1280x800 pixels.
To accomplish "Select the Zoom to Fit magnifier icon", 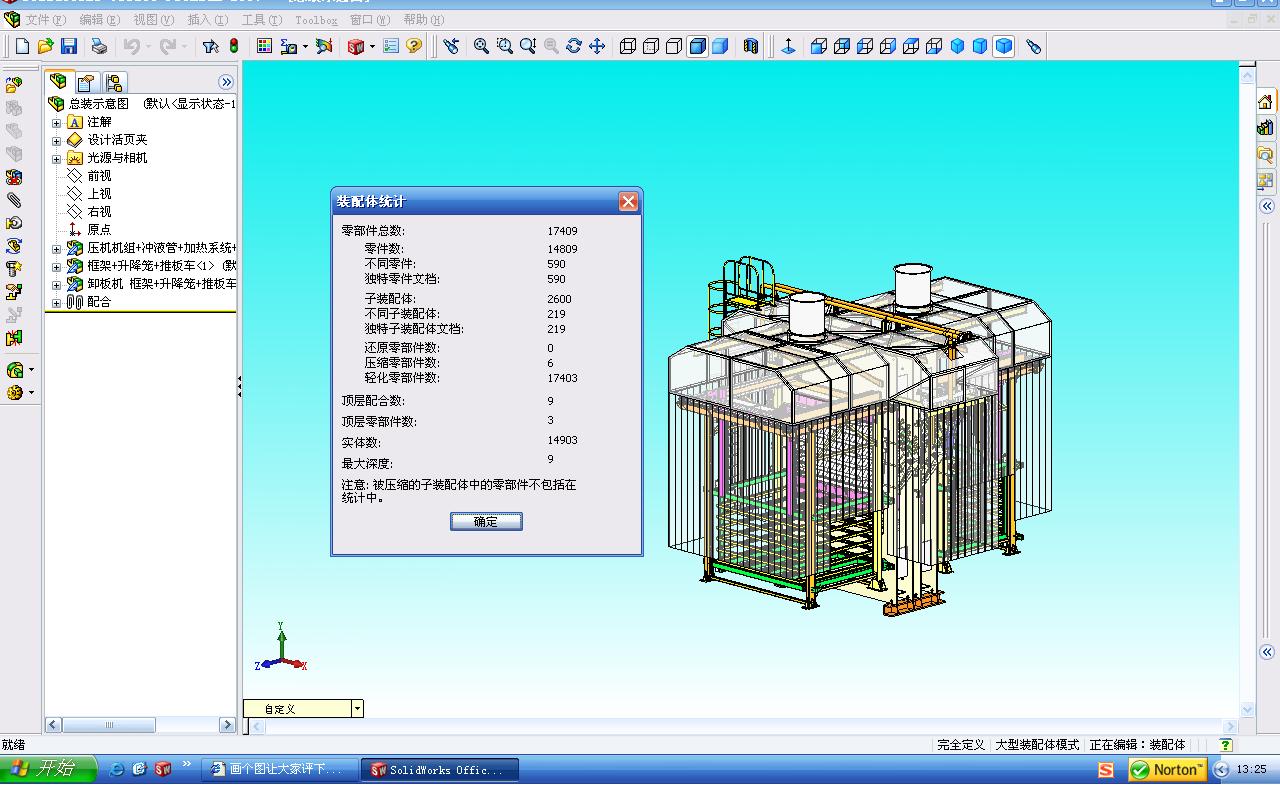I will (481, 46).
